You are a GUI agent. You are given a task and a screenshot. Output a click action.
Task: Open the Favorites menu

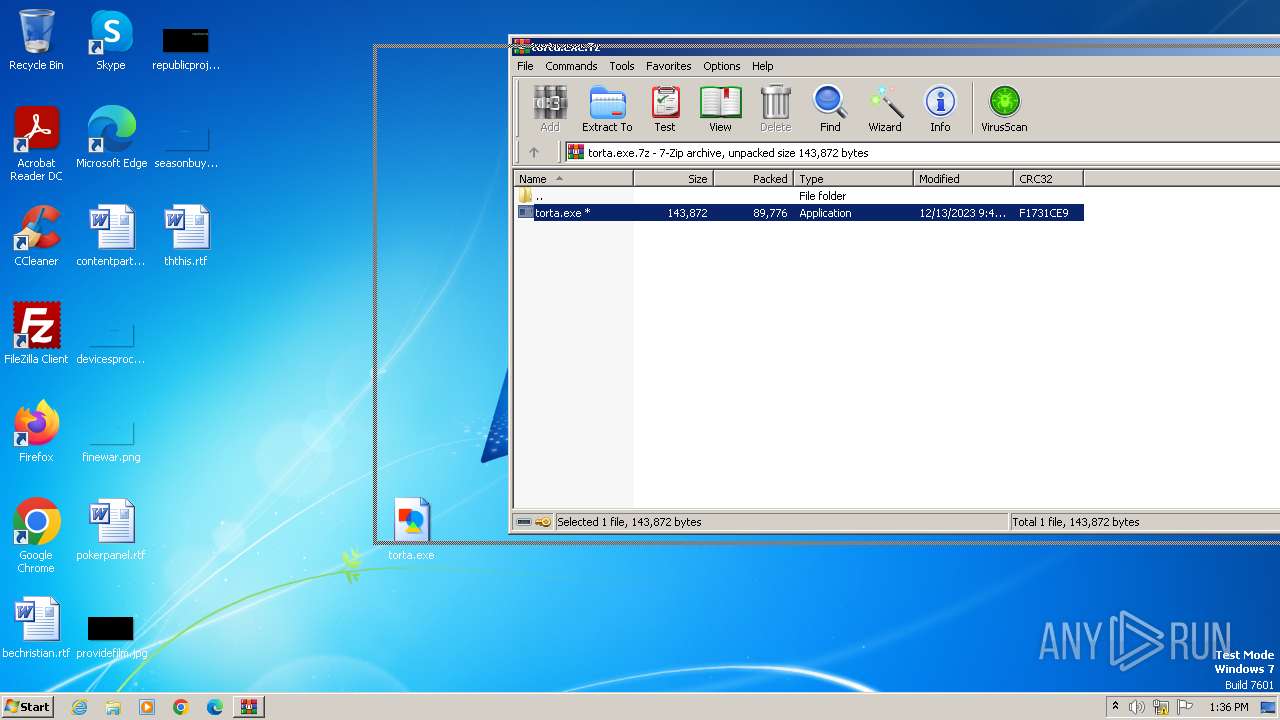669,66
